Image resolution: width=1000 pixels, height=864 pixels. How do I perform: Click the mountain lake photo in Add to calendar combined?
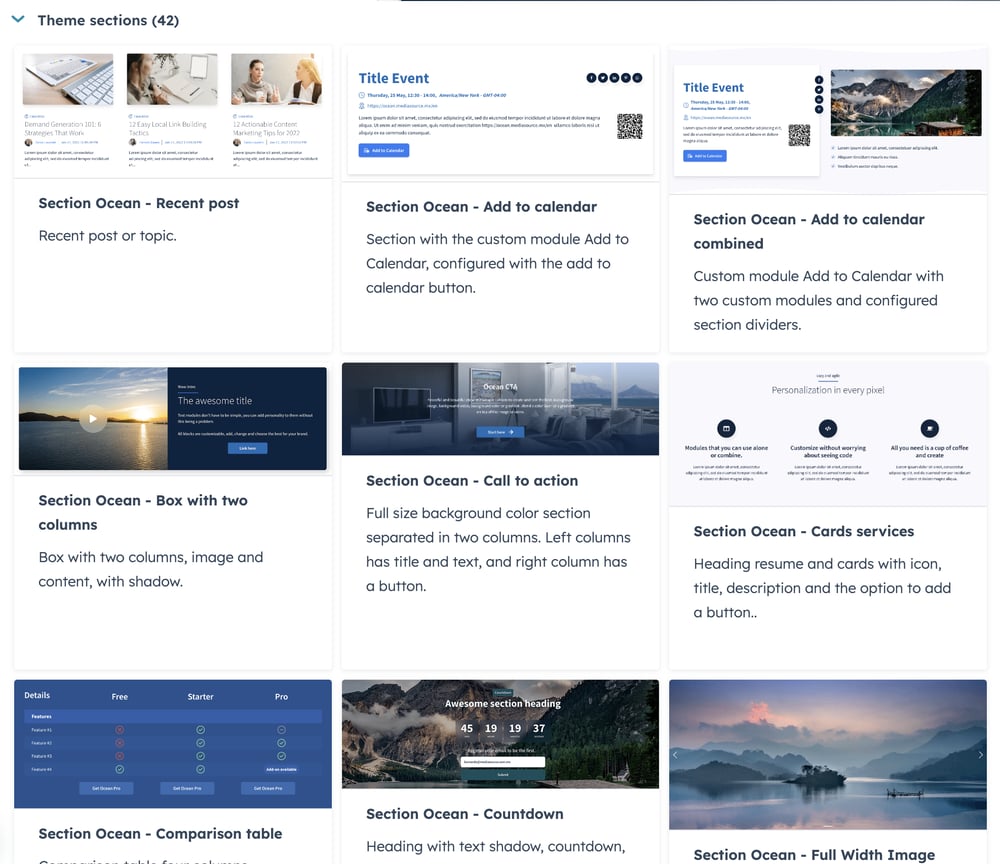pos(906,103)
